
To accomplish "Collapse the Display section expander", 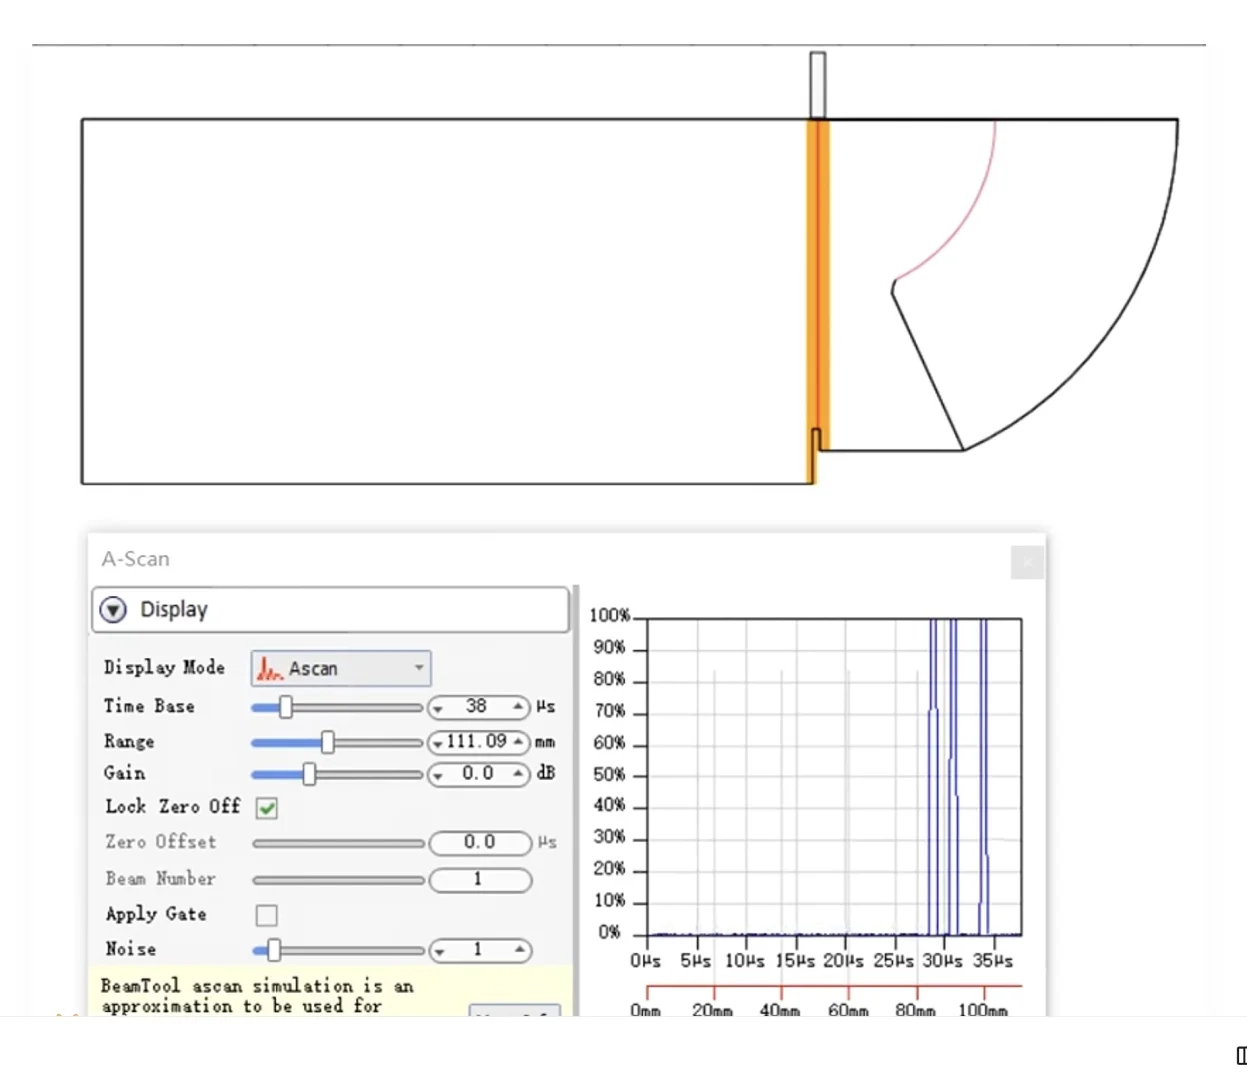I will (x=114, y=610).
